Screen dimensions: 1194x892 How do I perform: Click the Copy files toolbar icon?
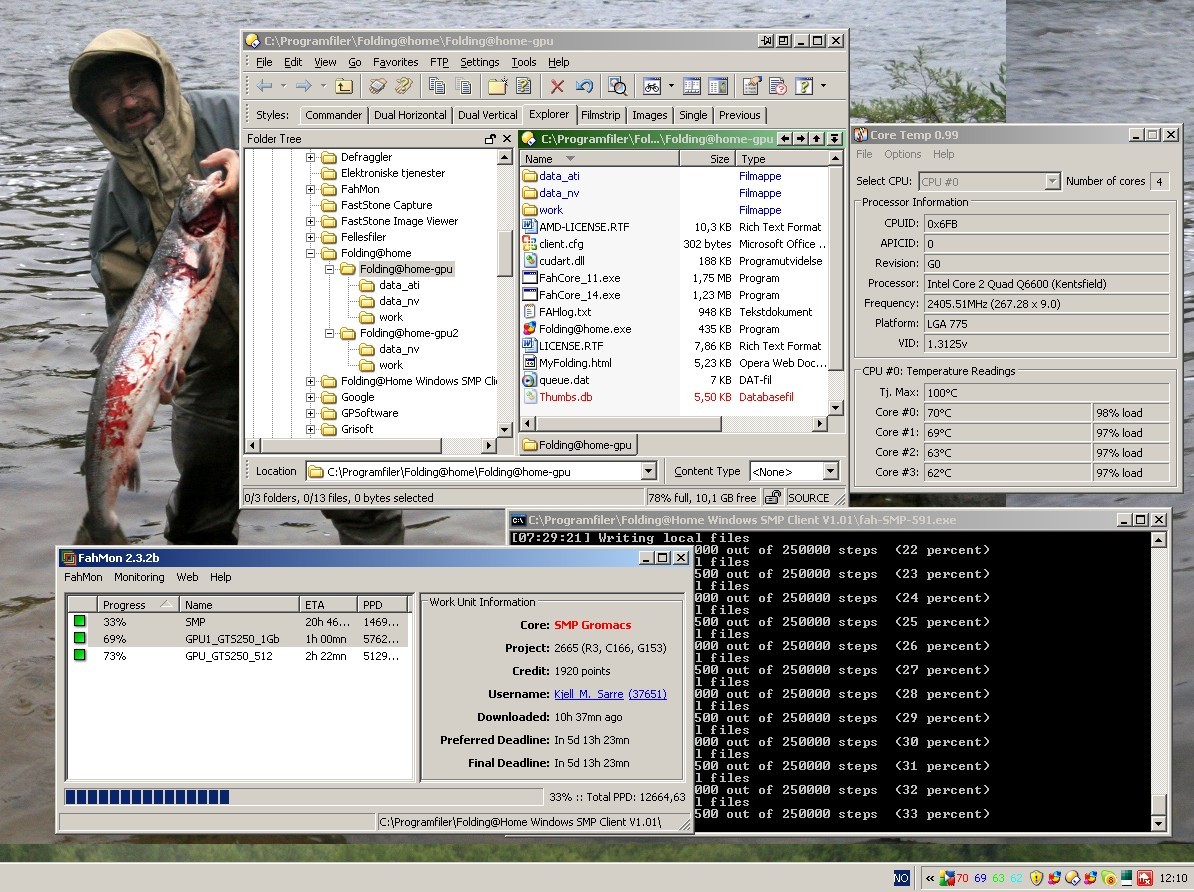pyautogui.click(x=437, y=86)
